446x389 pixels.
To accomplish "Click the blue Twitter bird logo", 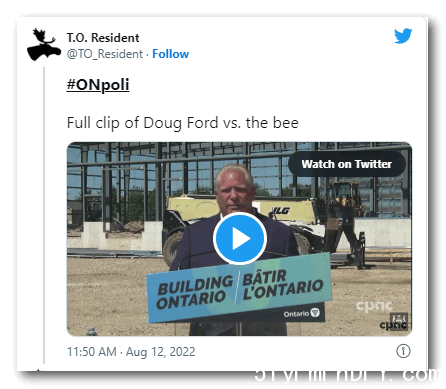I will [403, 36].
